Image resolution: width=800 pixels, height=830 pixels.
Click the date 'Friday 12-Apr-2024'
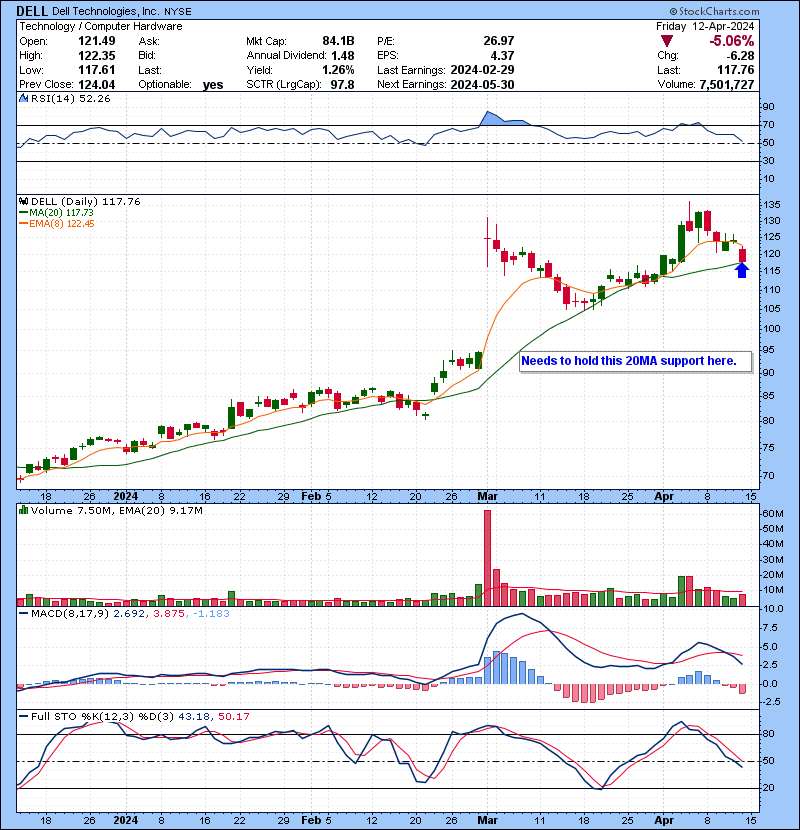coord(705,26)
